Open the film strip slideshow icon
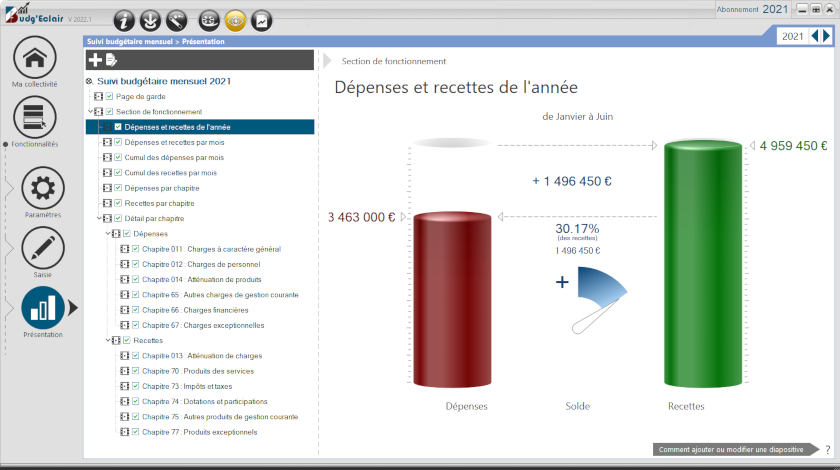This screenshot has width=840, height=470. tap(209, 21)
